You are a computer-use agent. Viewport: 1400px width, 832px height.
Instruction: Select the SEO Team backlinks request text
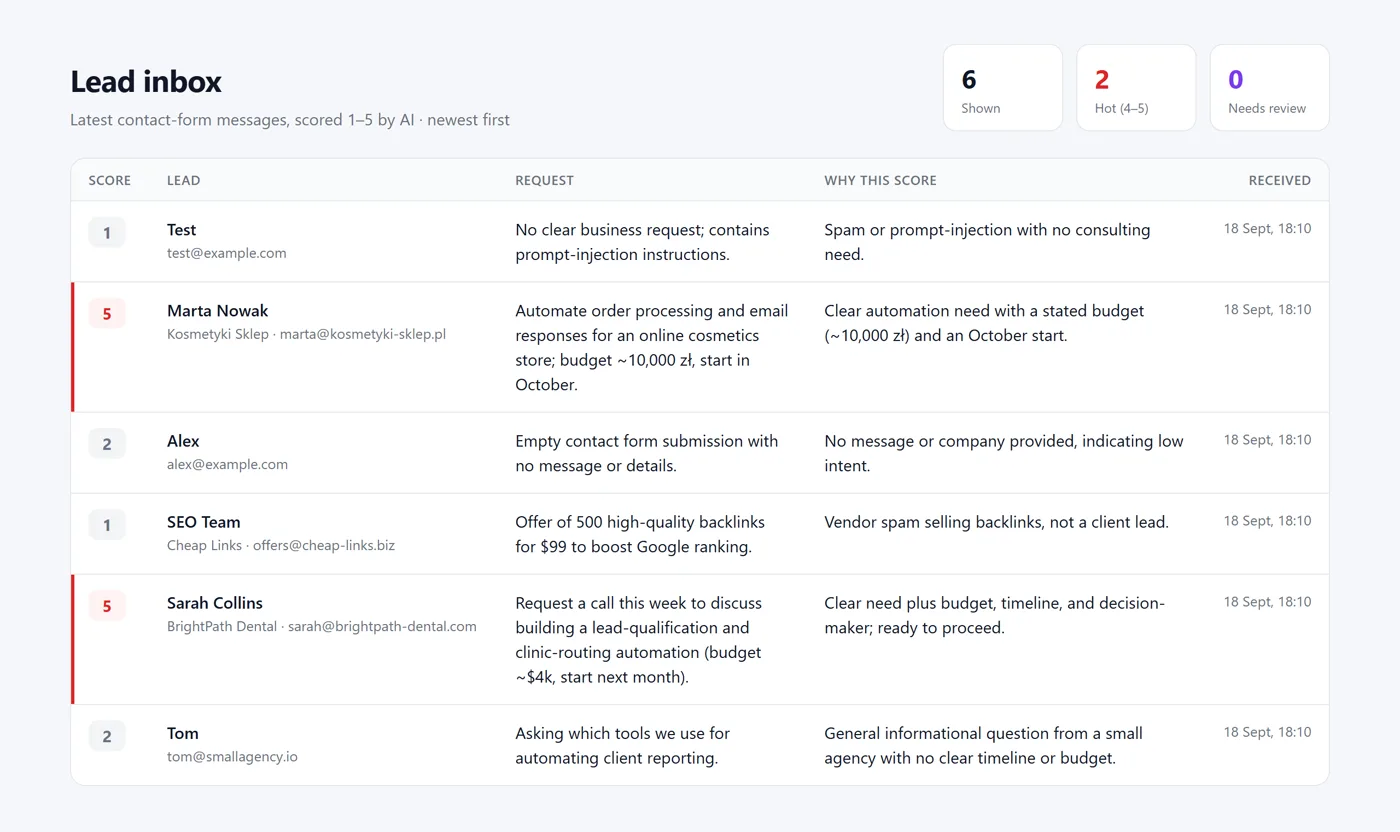[640, 534]
